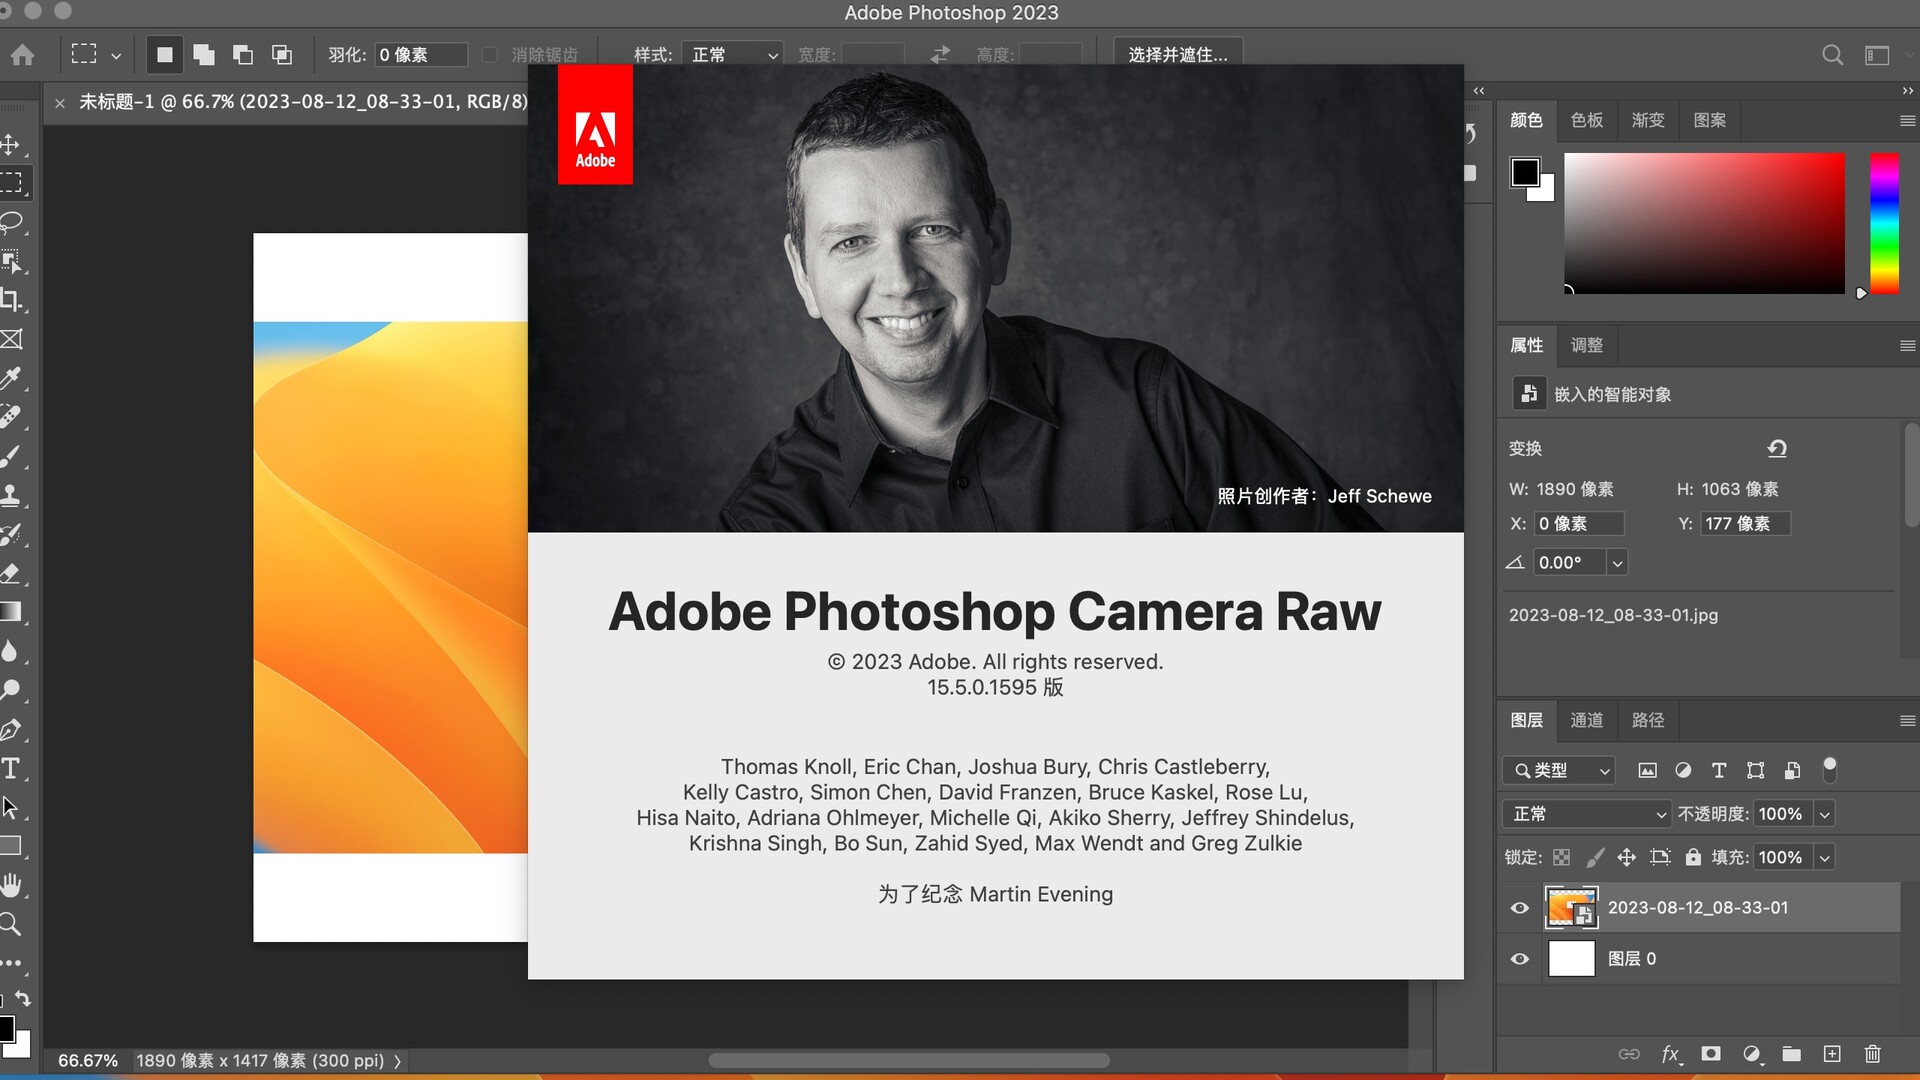Select the Rectangular Marquee tool in toolbox
This screenshot has height=1080, width=1920.
pyautogui.click(x=11, y=183)
